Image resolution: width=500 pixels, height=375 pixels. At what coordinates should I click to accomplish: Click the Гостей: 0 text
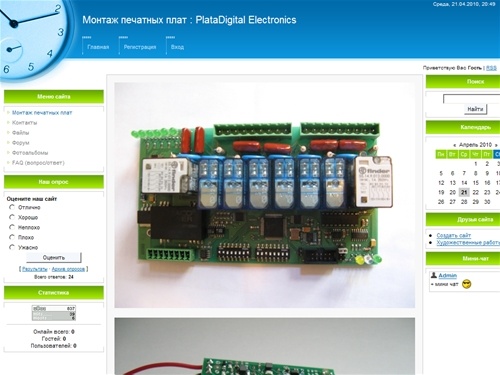point(54,339)
